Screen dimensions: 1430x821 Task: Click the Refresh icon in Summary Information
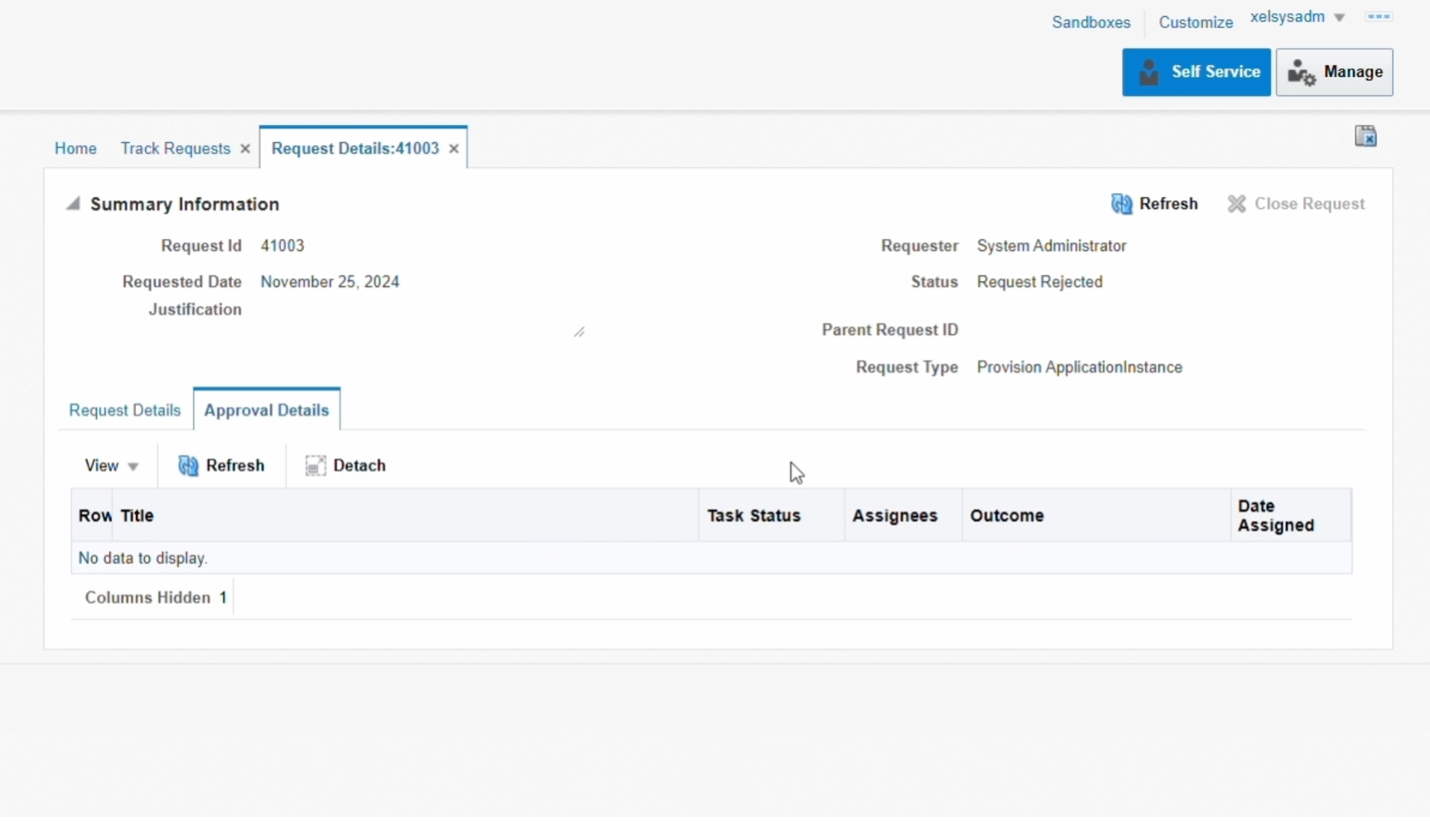[1121, 203]
